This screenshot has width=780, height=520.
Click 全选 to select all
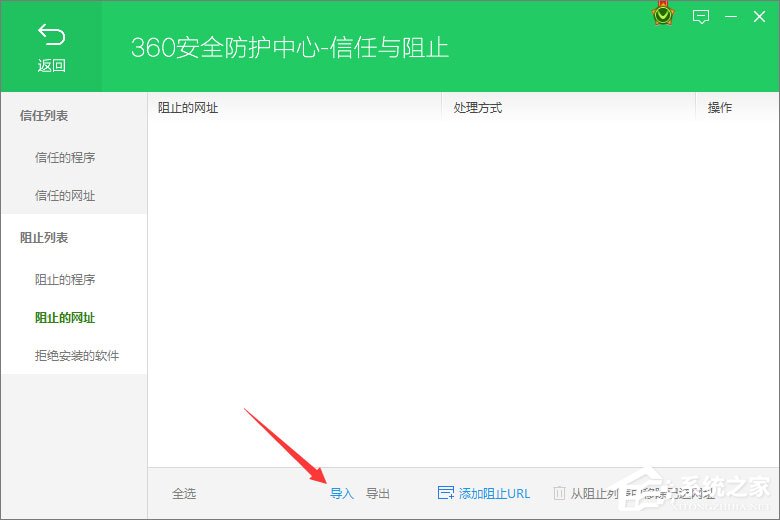click(x=184, y=494)
